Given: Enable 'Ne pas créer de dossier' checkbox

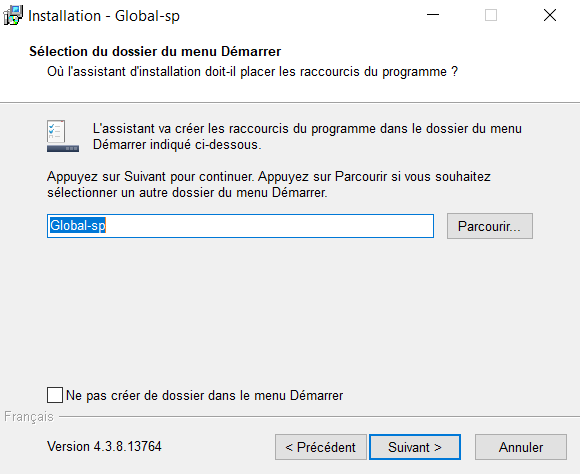Looking at the screenshot, I should point(55,395).
